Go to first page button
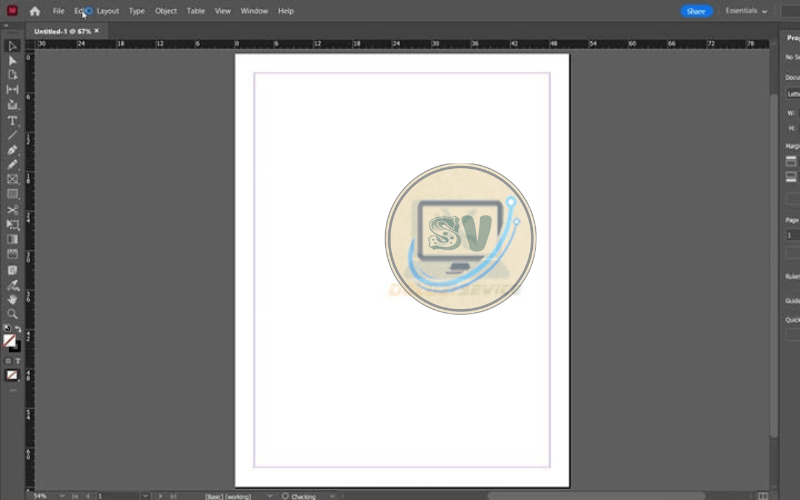 click(75, 495)
